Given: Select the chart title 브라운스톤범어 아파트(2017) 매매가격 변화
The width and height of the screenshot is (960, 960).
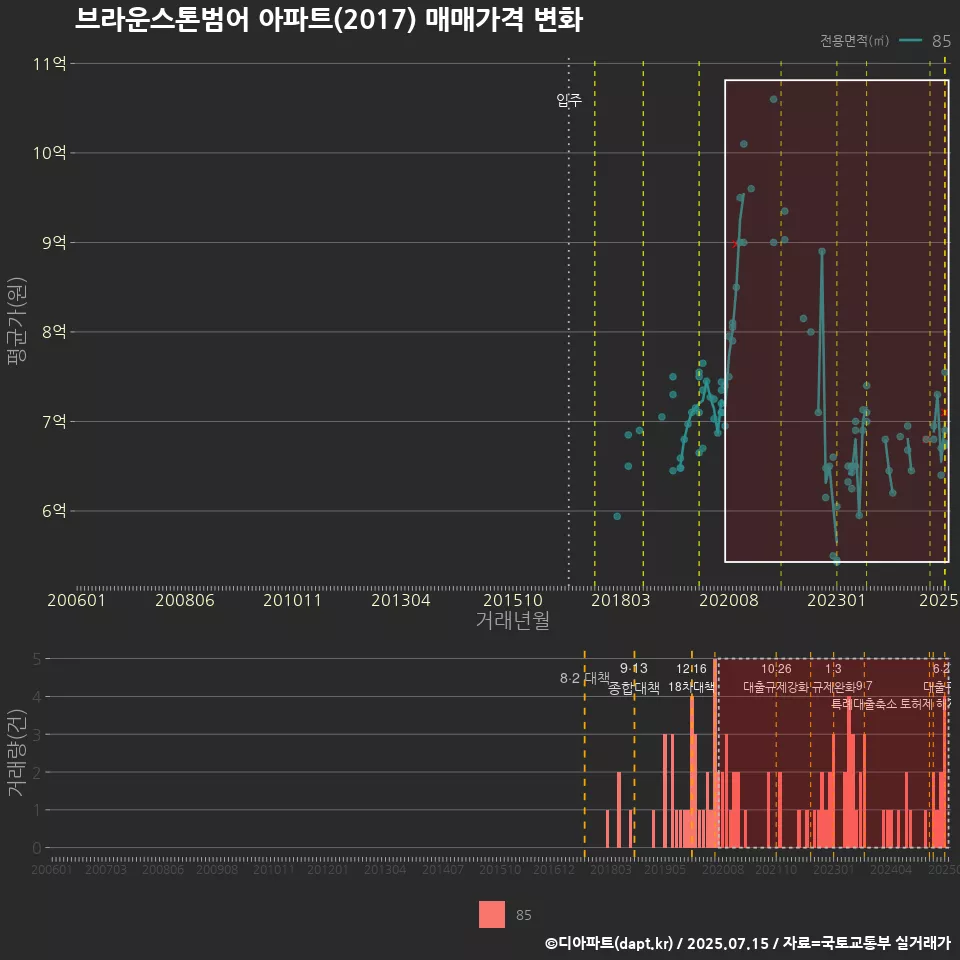Looking at the screenshot, I should coord(329,20).
